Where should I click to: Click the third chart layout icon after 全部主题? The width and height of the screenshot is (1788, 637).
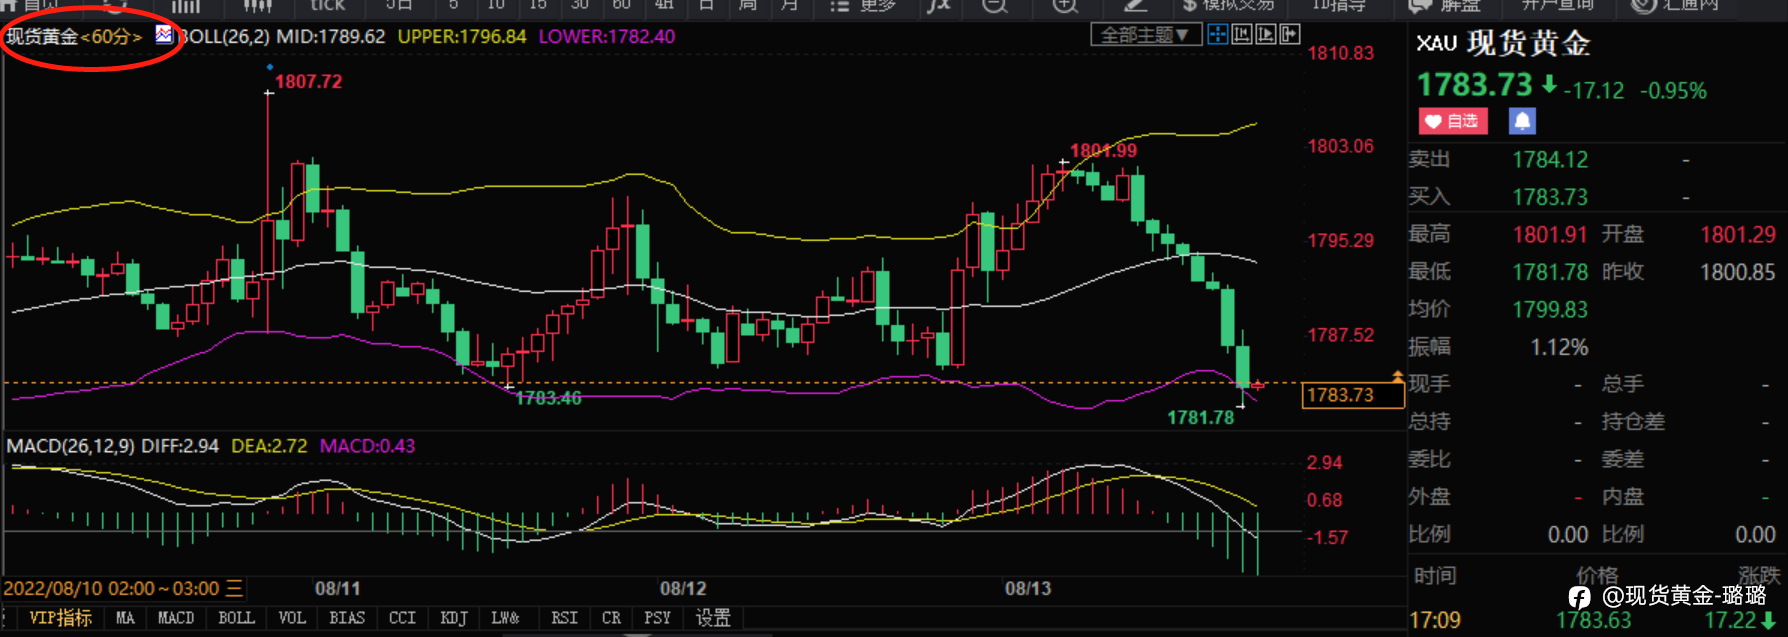[1266, 35]
